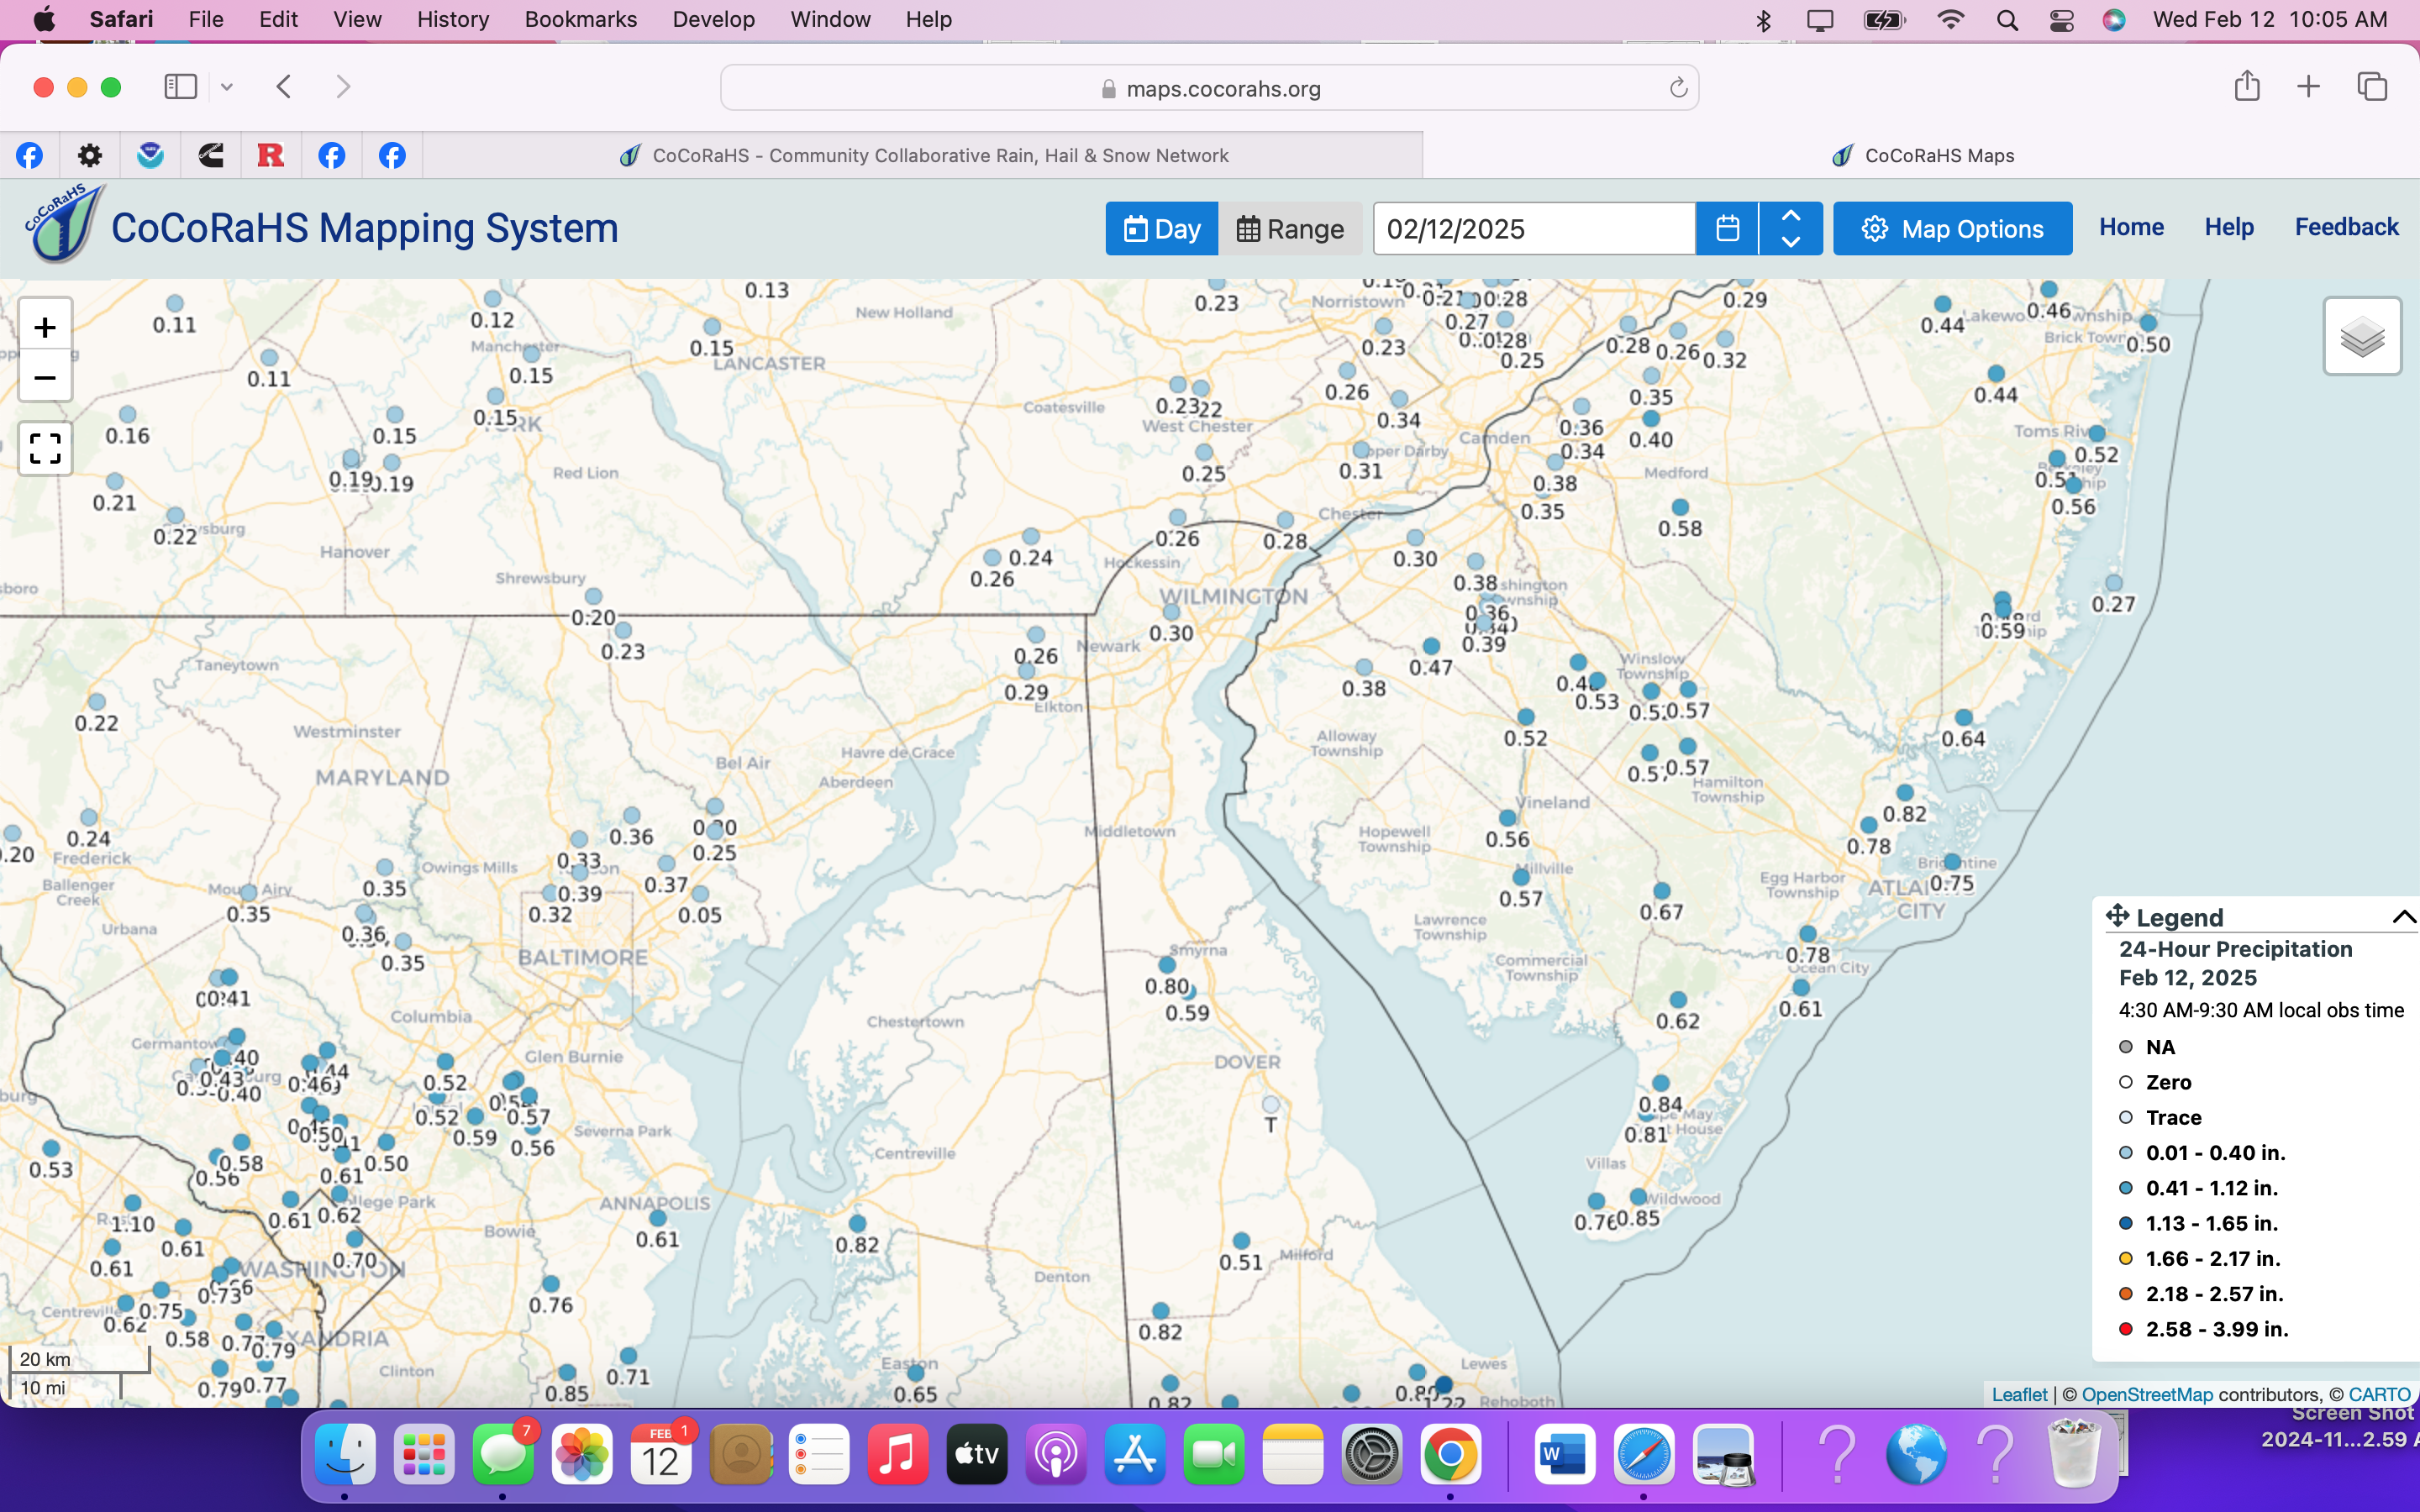Toggle the Safari sidebar
Screen dimensions: 2420x1512
pos(180,87)
